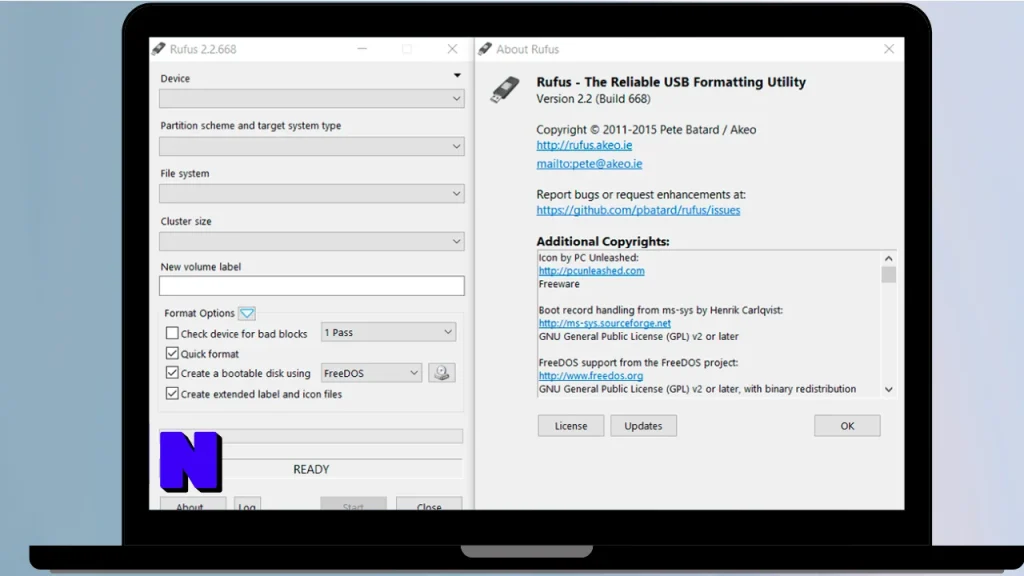Click 'Report bugs or request enhancements at:' text
The height and width of the screenshot is (576, 1024).
tap(641, 194)
